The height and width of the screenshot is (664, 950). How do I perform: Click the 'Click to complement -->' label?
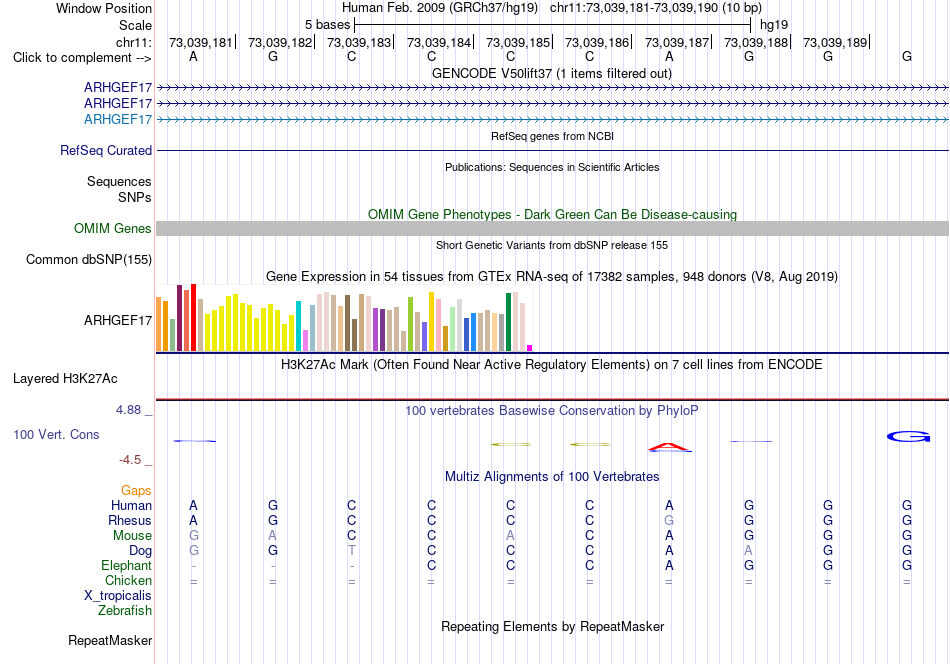[82, 58]
